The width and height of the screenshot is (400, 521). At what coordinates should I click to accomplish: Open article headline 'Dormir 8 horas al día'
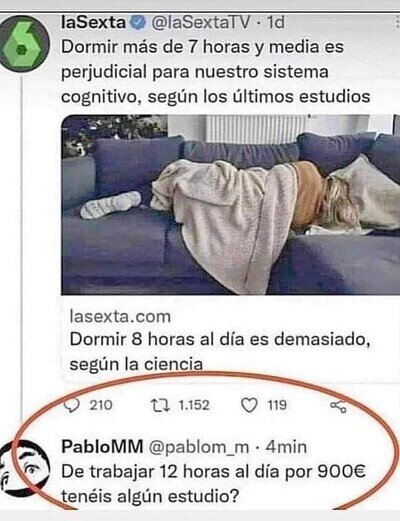click(x=220, y=352)
